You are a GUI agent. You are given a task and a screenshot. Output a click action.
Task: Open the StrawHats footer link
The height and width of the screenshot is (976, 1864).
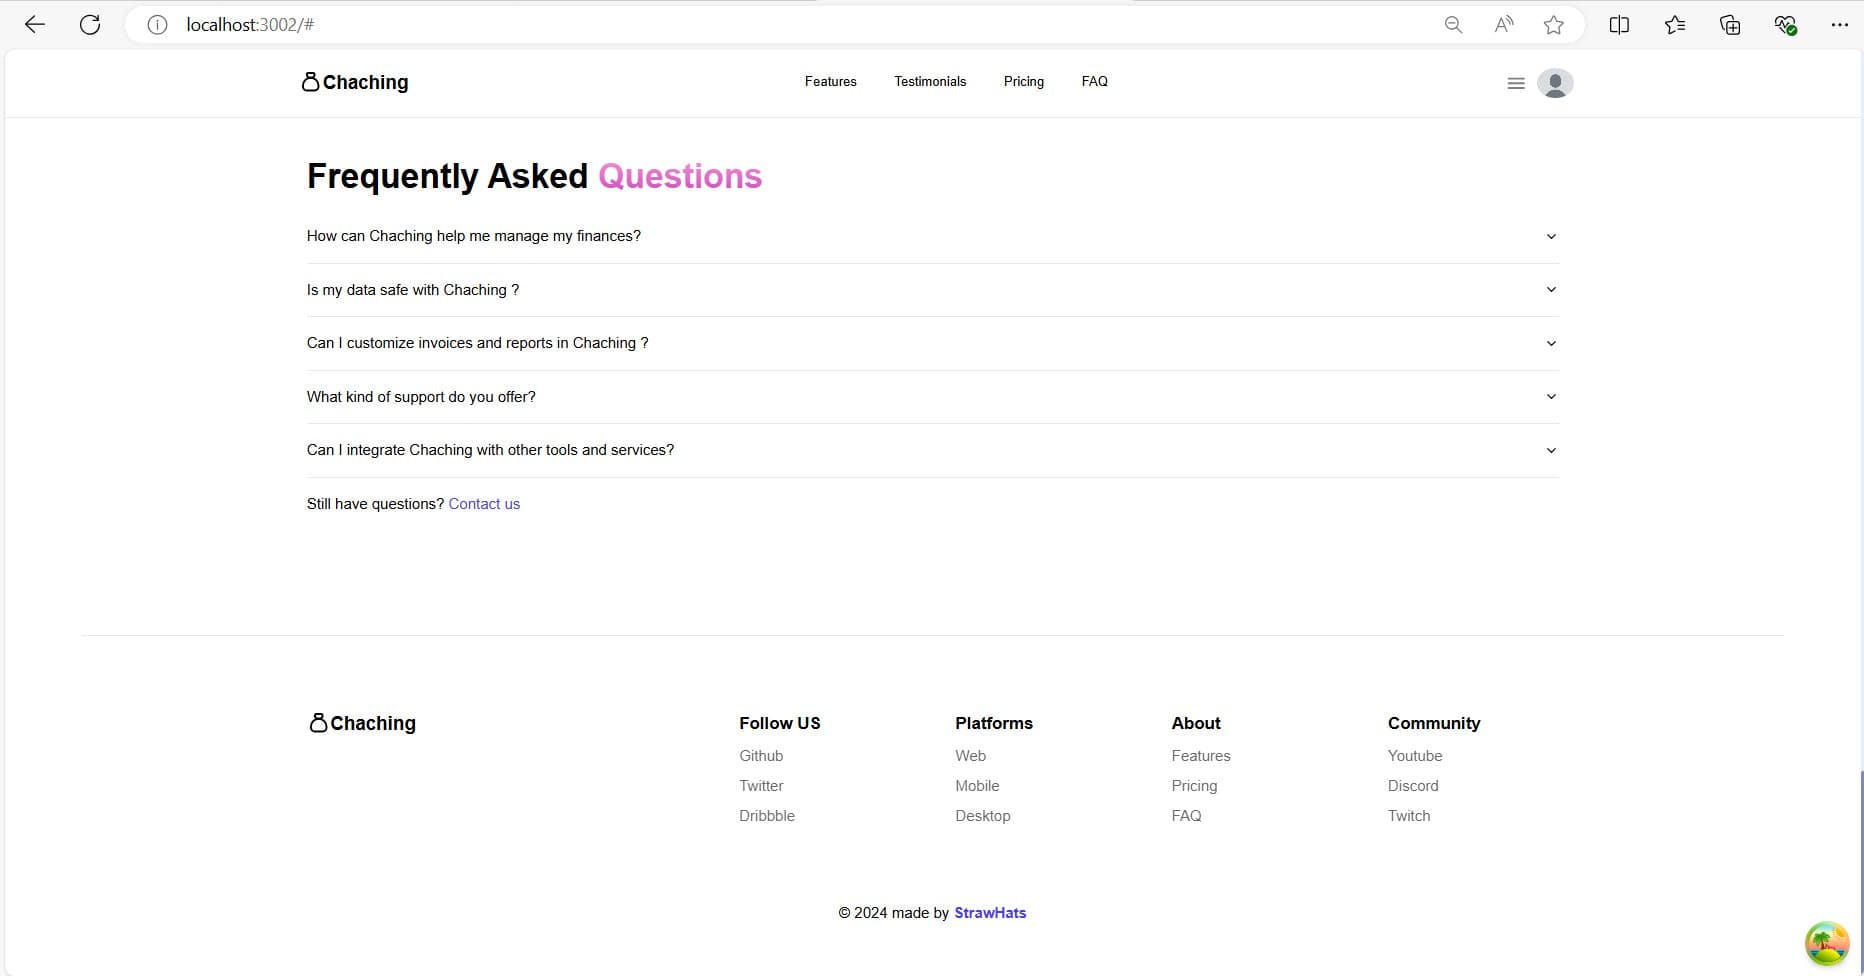tap(990, 913)
